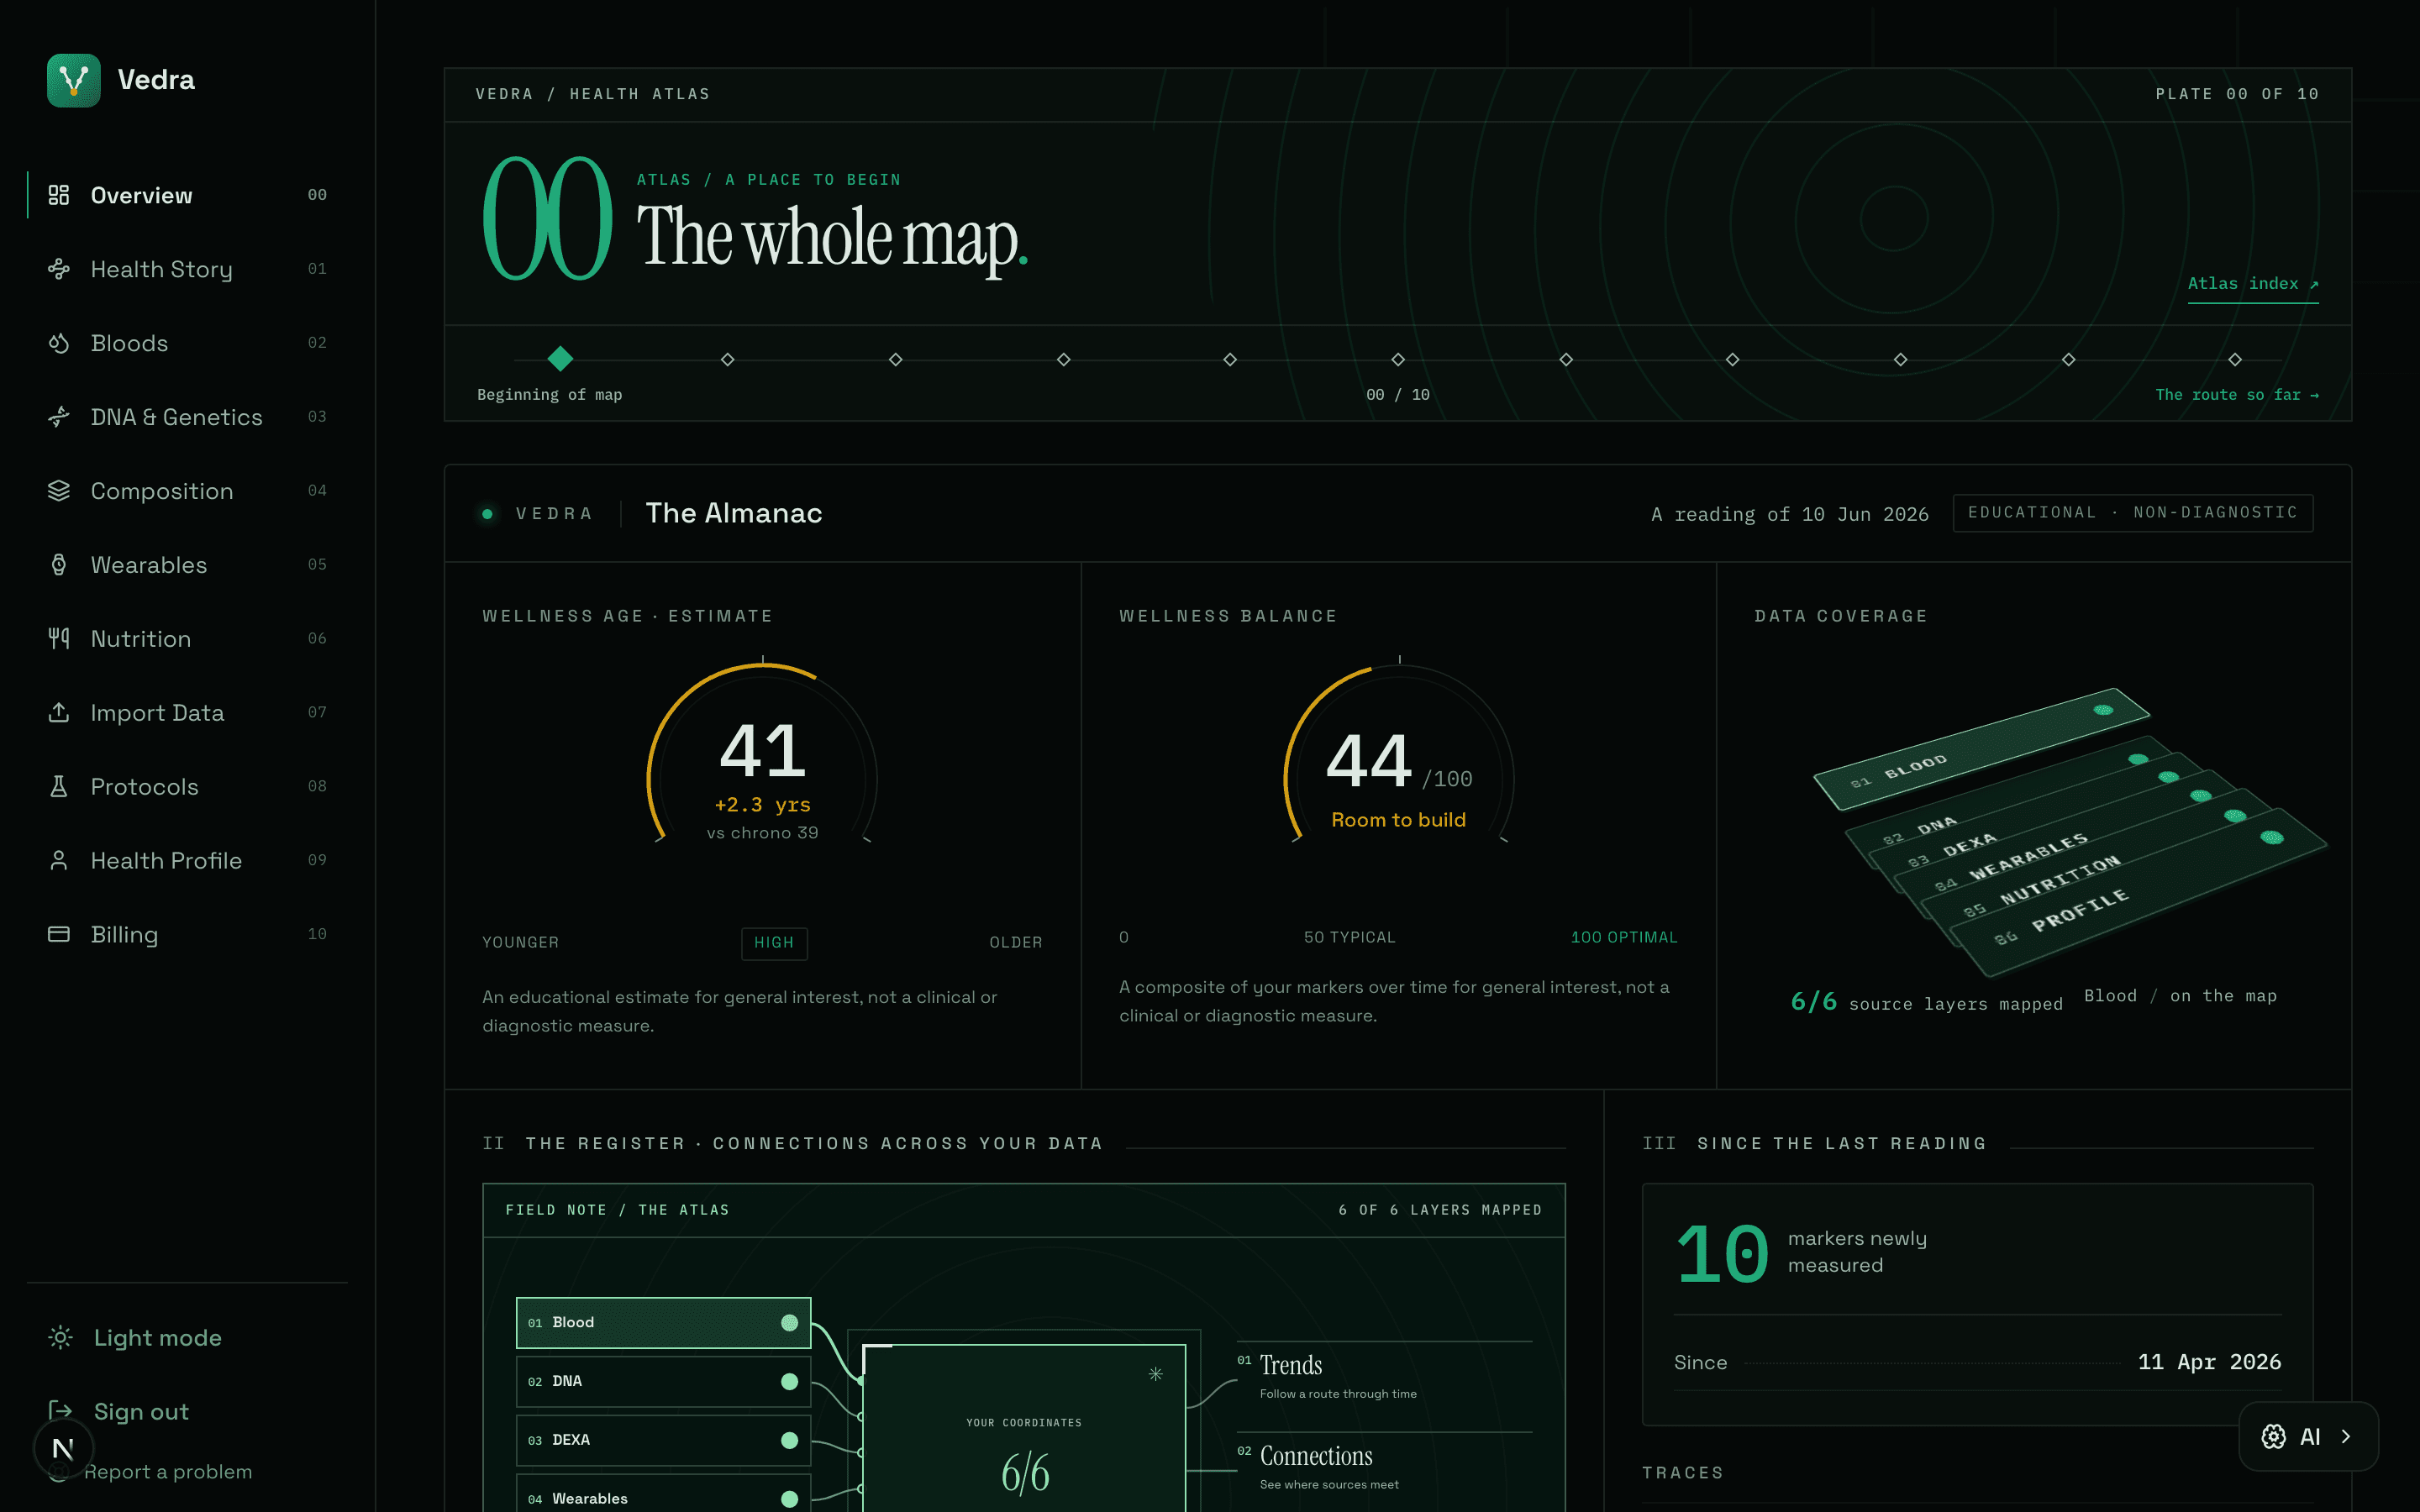Select the filled diamond at Beginning of map

tap(560, 358)
